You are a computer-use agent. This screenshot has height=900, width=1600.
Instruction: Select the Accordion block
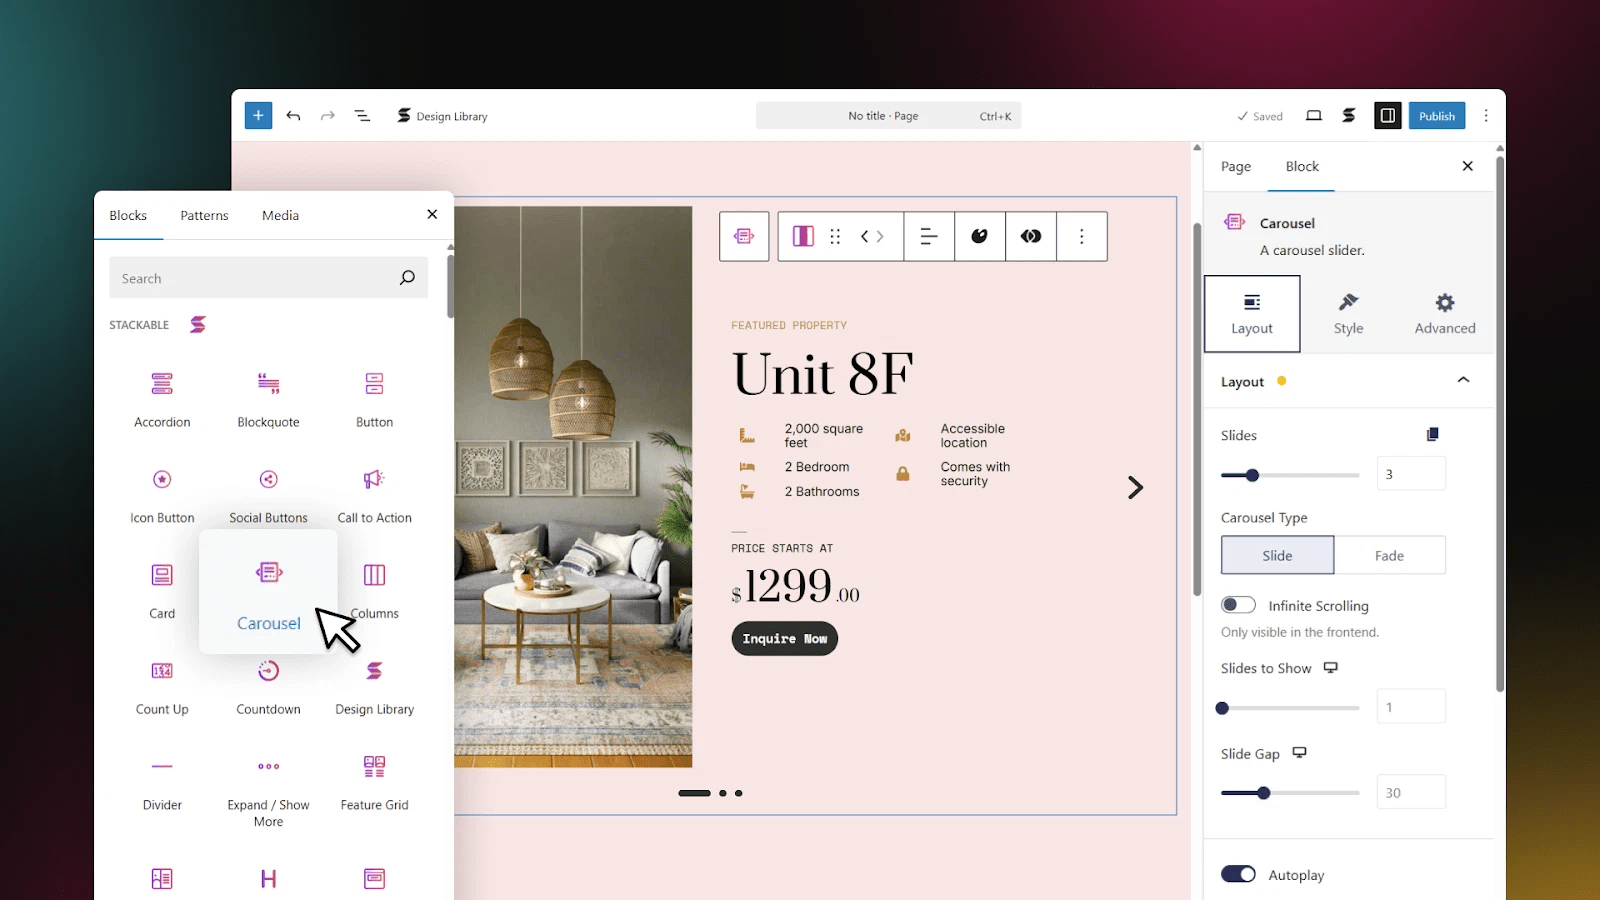click(161, 397)
